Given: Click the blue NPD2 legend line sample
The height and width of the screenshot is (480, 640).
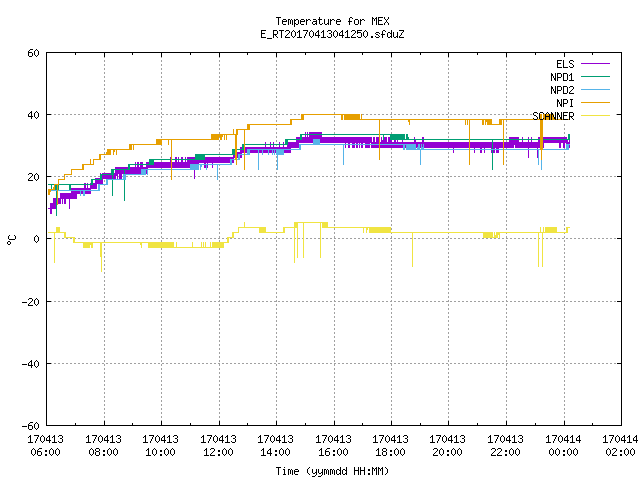Looking at the screenshot, I should pyautogui.click(x=595, y=90).
